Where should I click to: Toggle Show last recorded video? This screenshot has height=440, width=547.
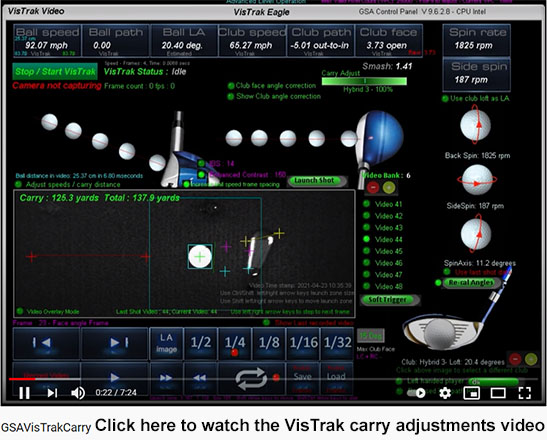click(267, 323)
